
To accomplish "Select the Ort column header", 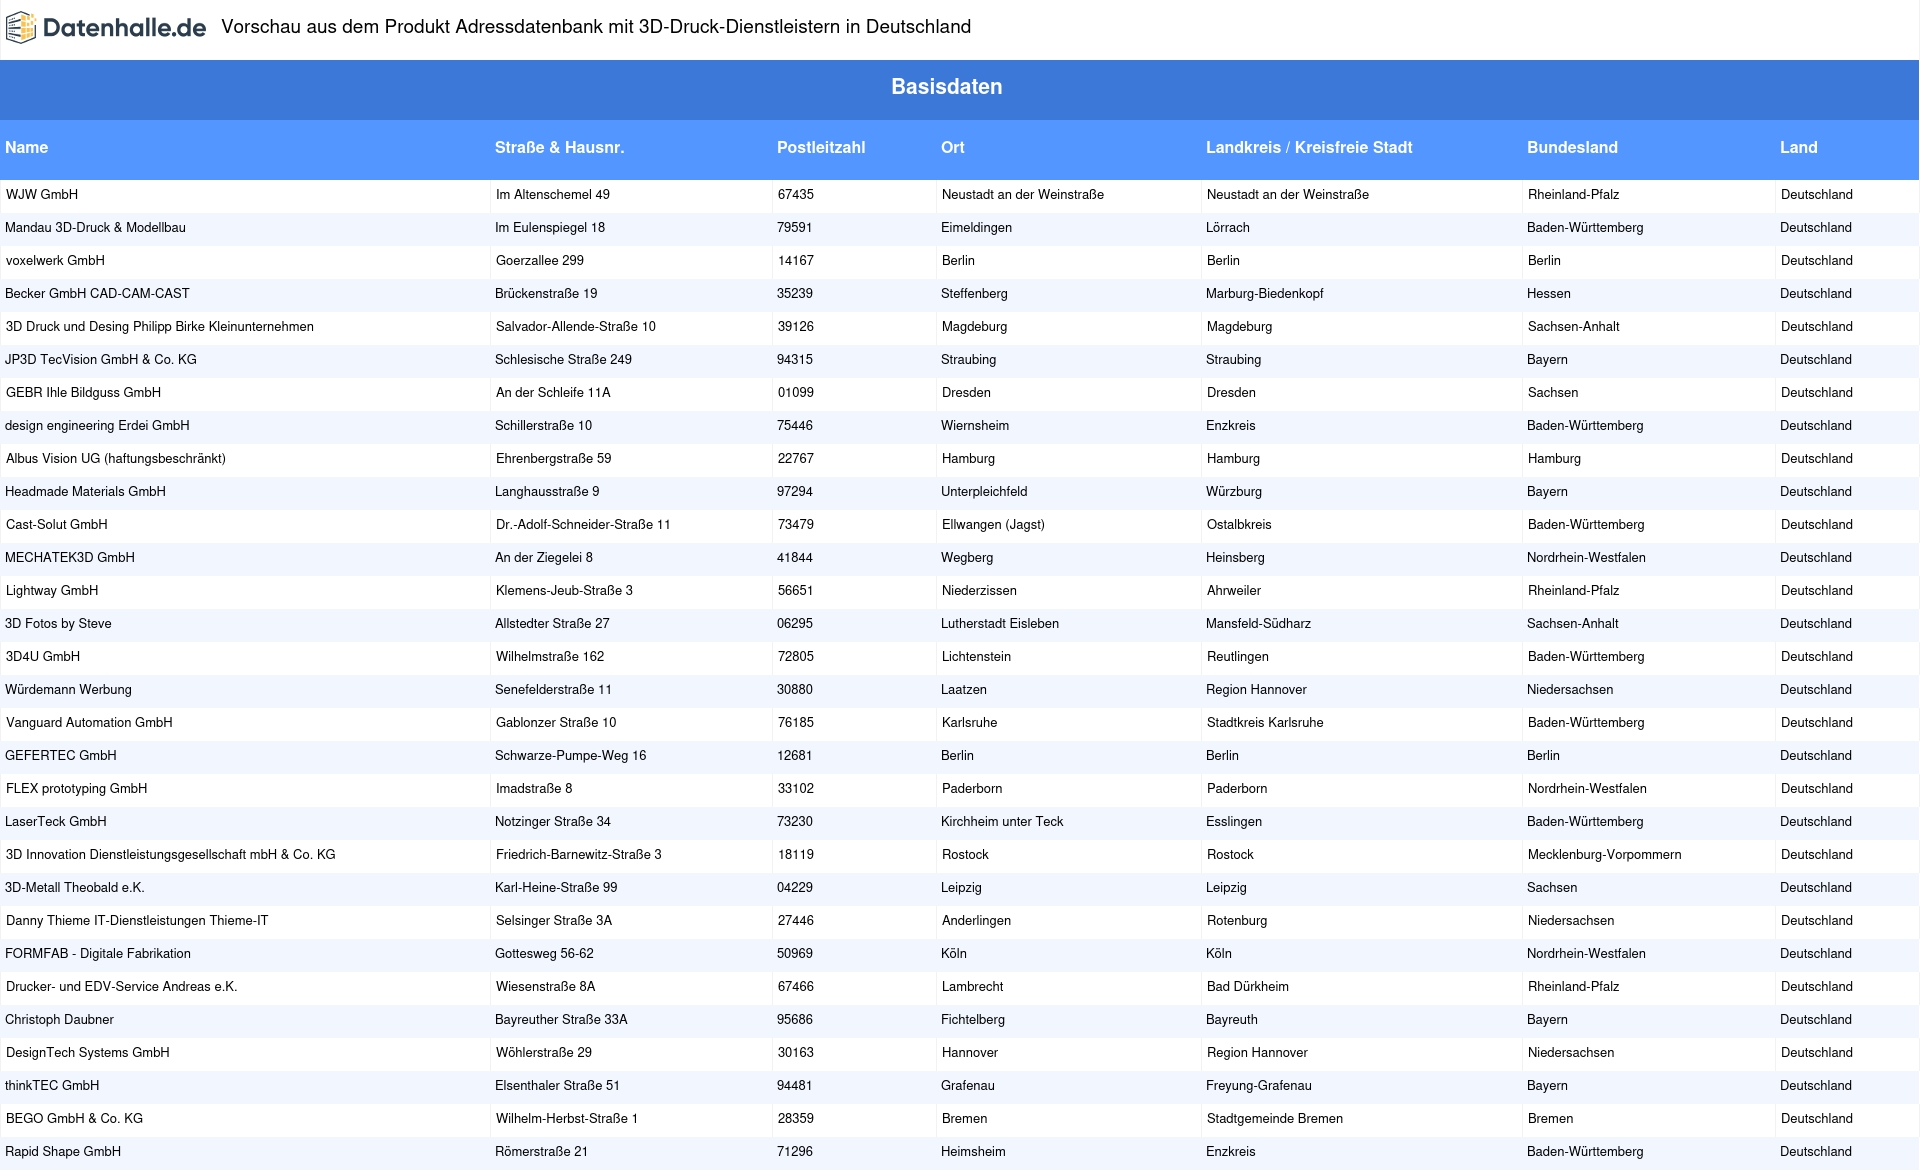I will coord(952,147).
